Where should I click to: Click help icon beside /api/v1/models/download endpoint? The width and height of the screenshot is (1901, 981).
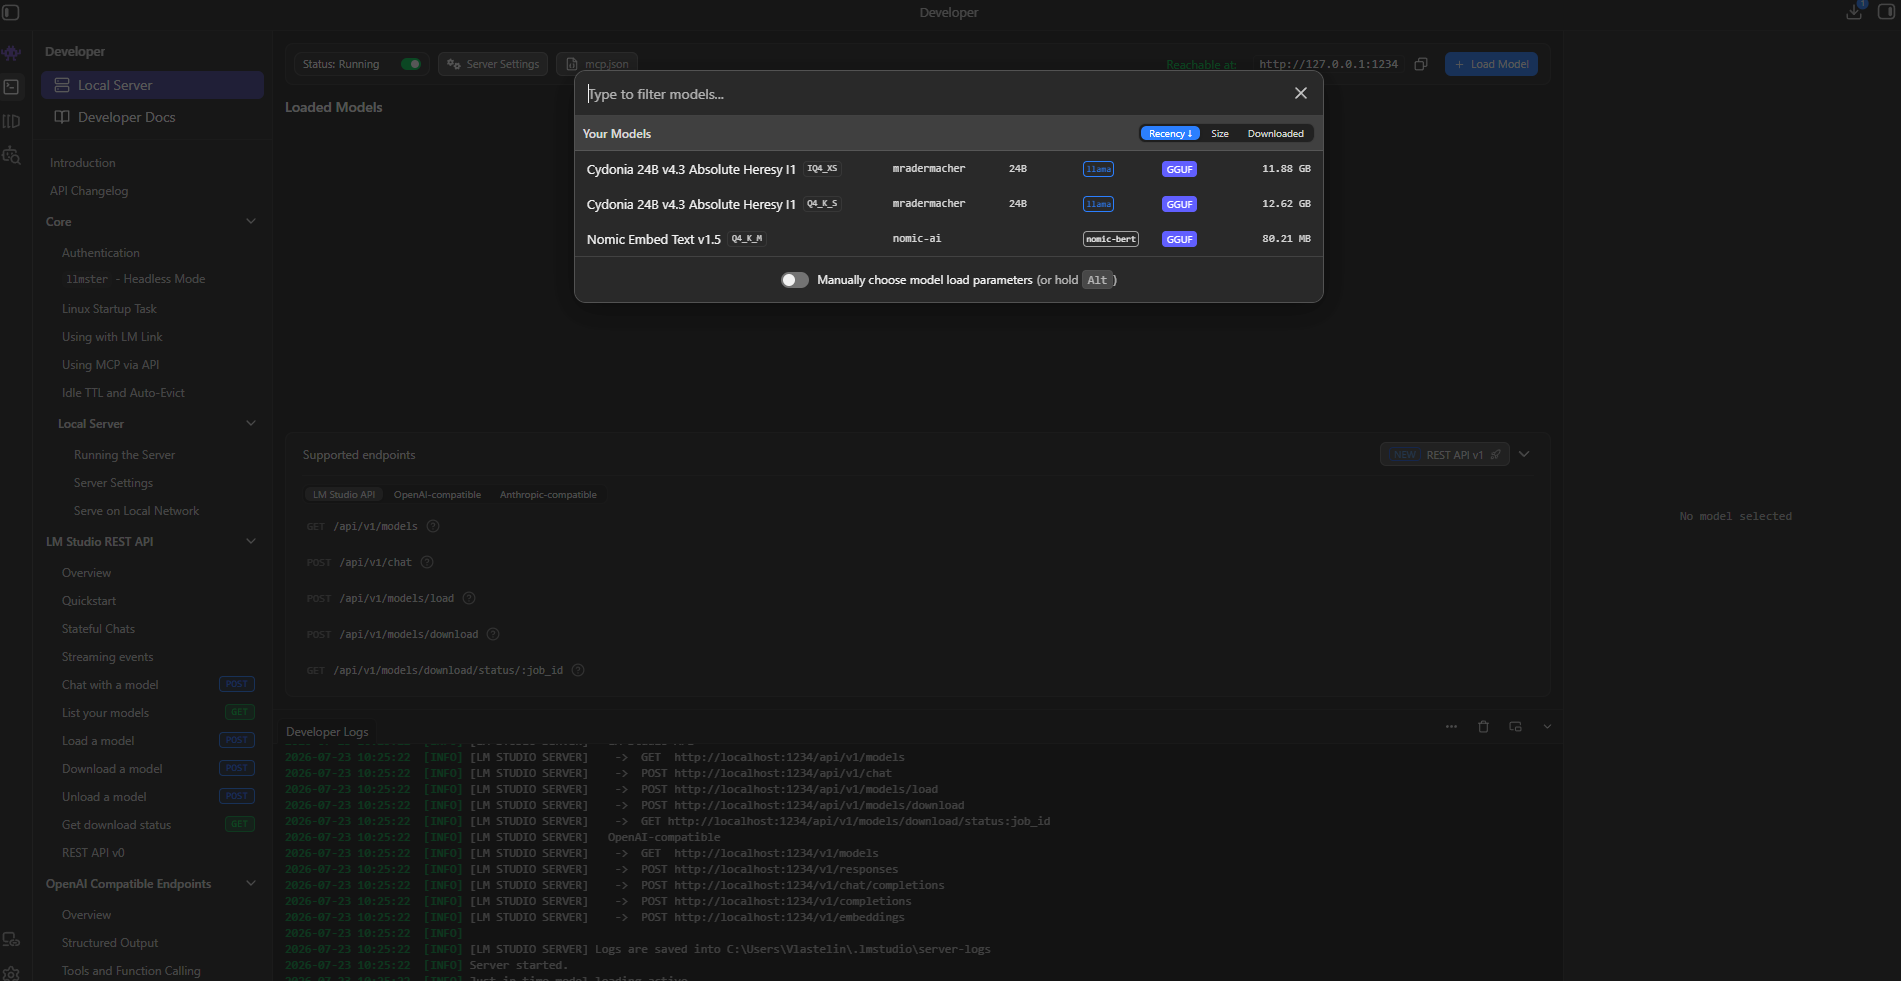tap(493, 634)
